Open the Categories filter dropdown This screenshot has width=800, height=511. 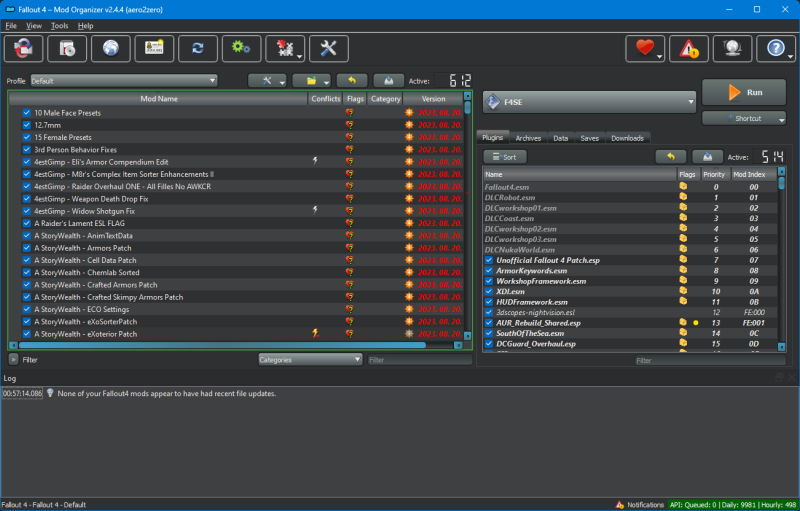(x=310, y=360)
